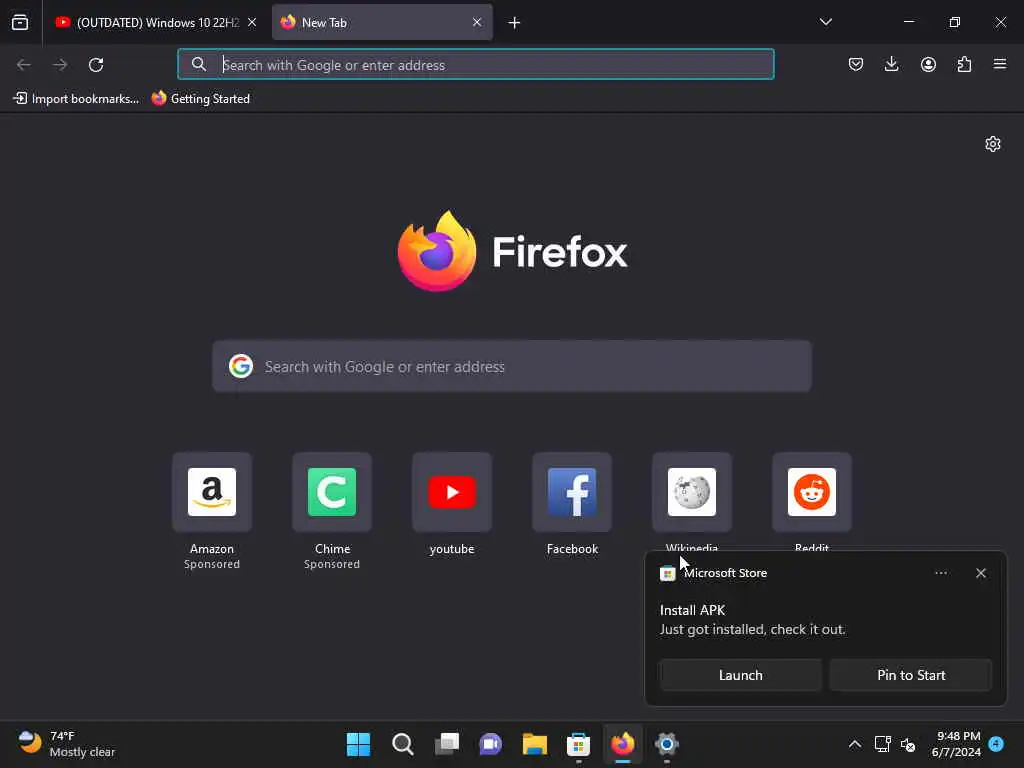Open the notification center badge
The height and width of the screenshot is (768, 1024).
[996, 743]
